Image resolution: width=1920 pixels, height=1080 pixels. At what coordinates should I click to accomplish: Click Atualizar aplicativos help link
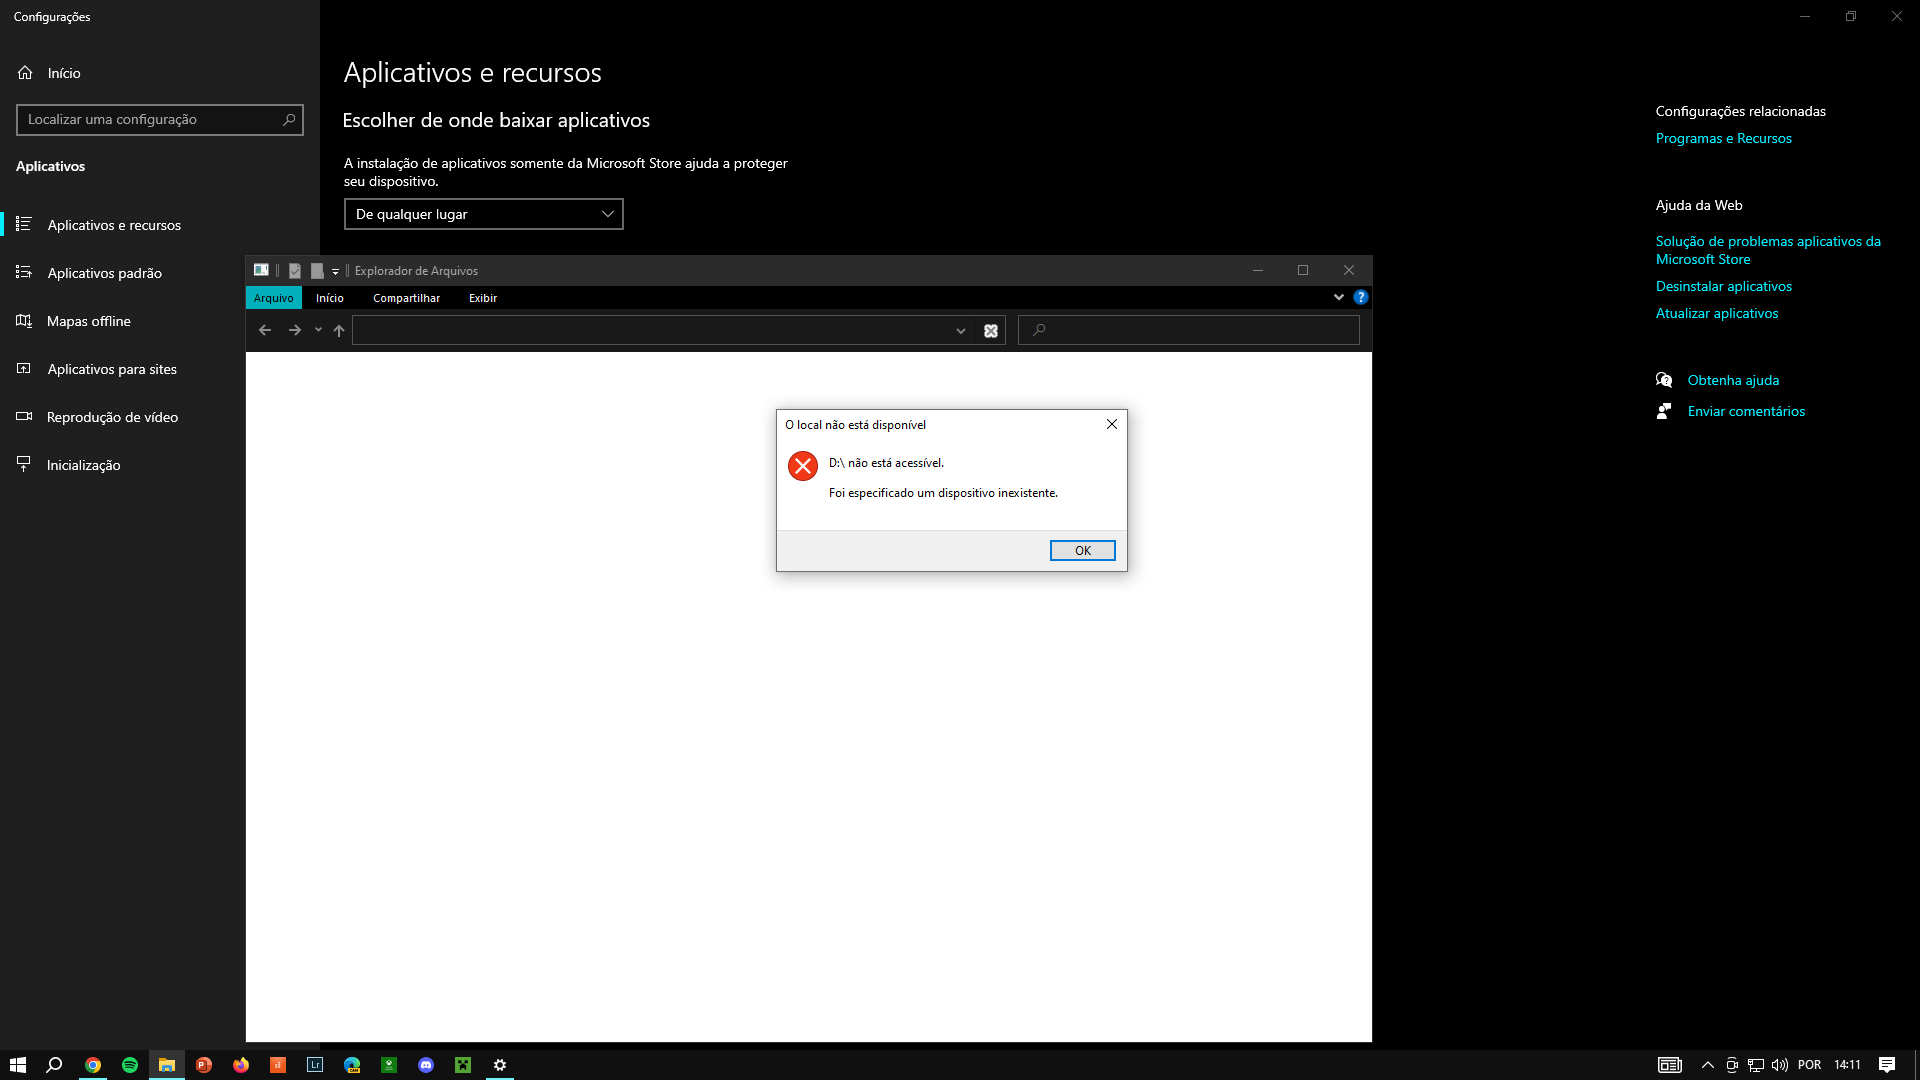(x=1716, y=313)
